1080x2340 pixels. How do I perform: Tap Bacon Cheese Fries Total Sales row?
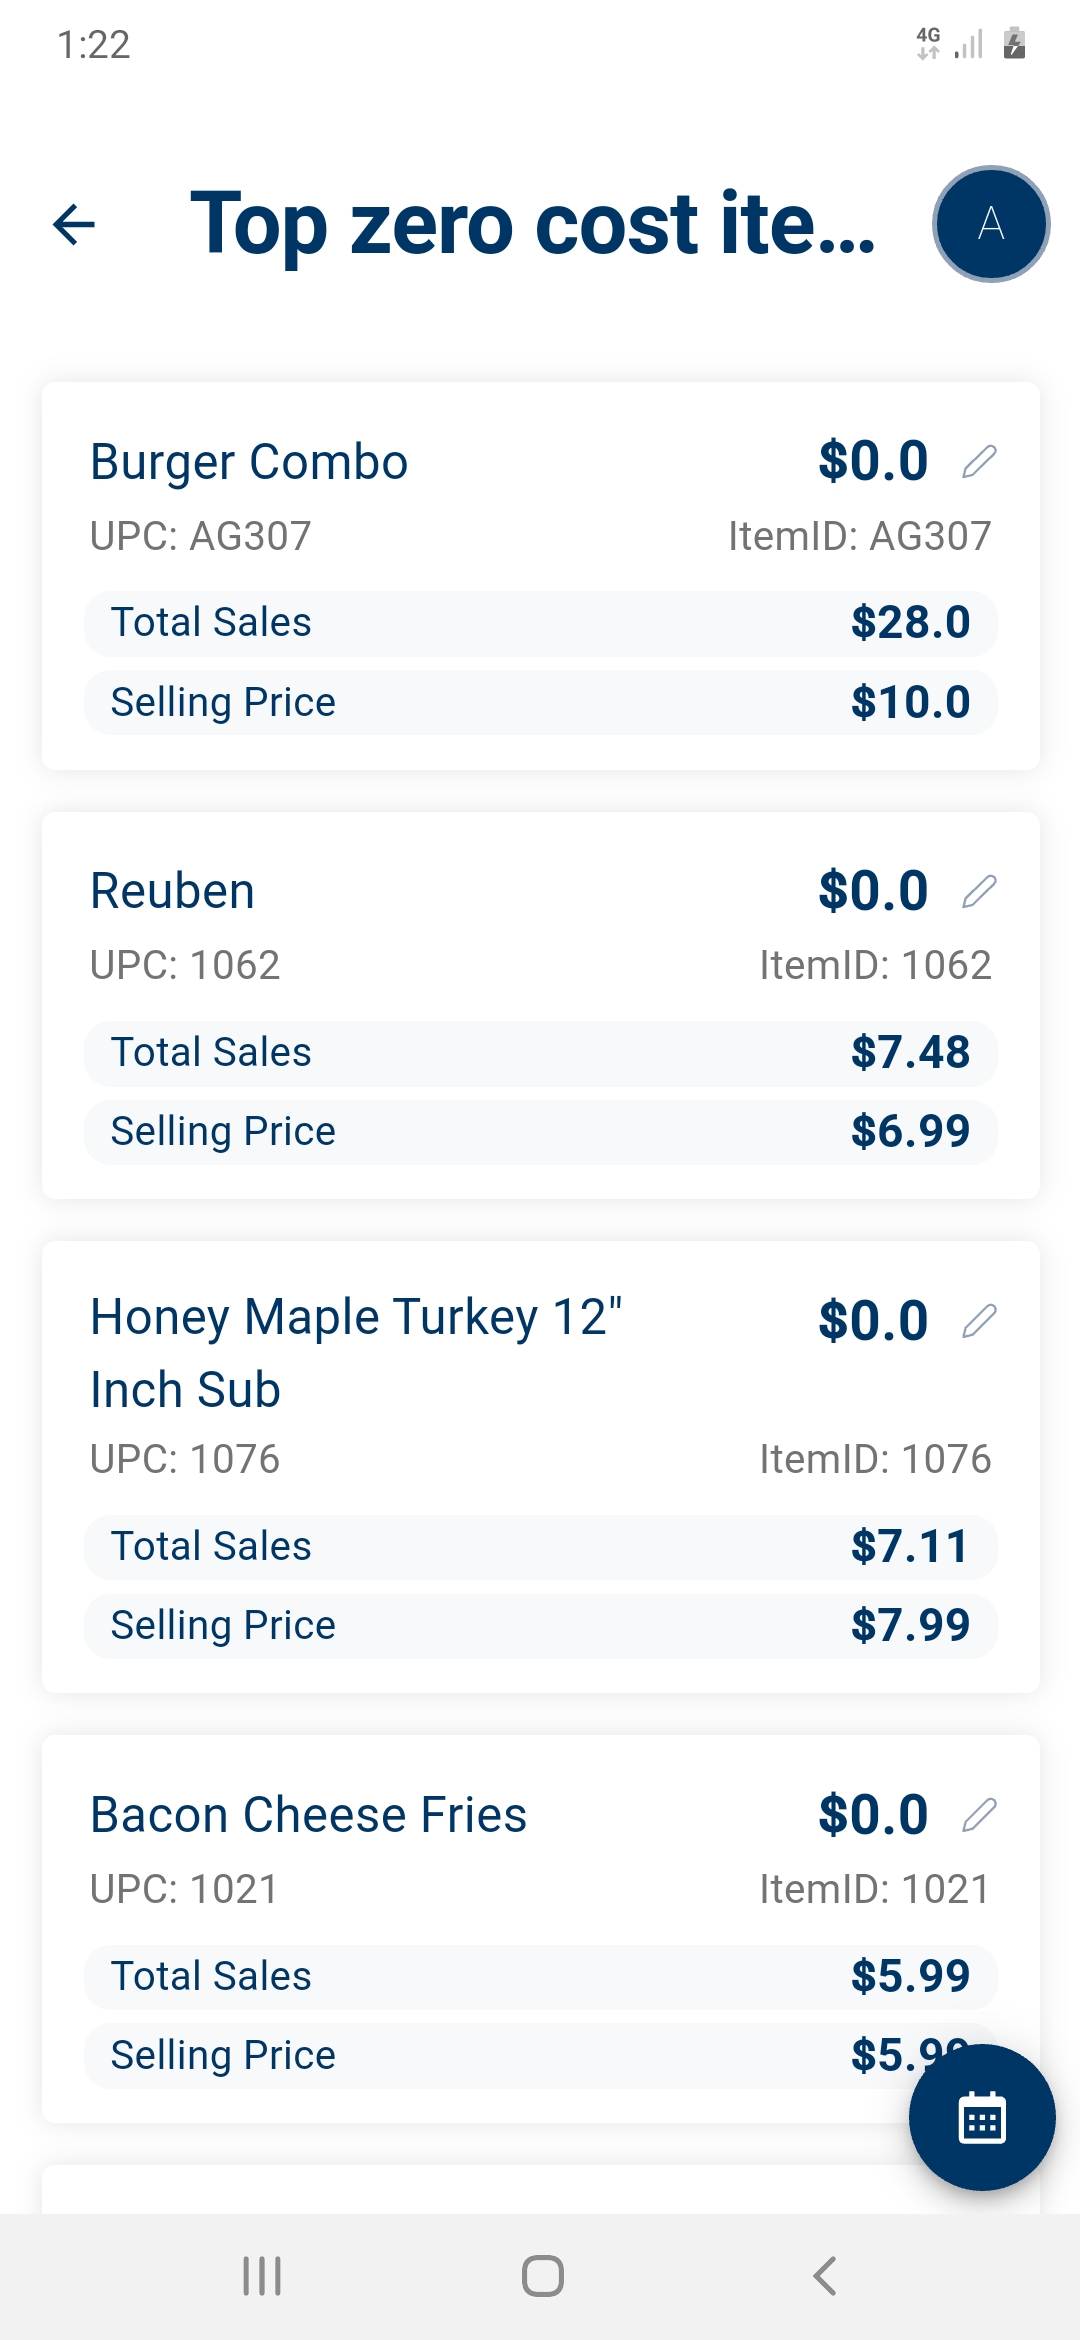pos(540,1977)
